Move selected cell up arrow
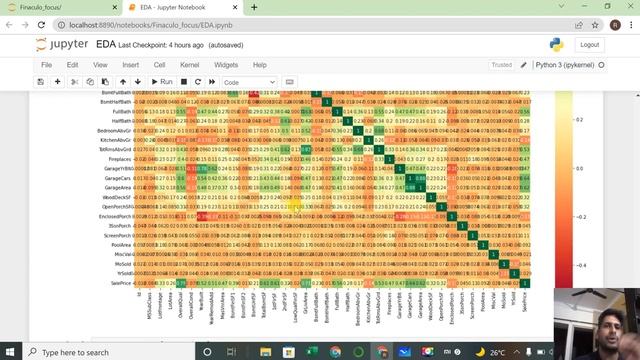This screenshot has width=640, height=360. 123,82
